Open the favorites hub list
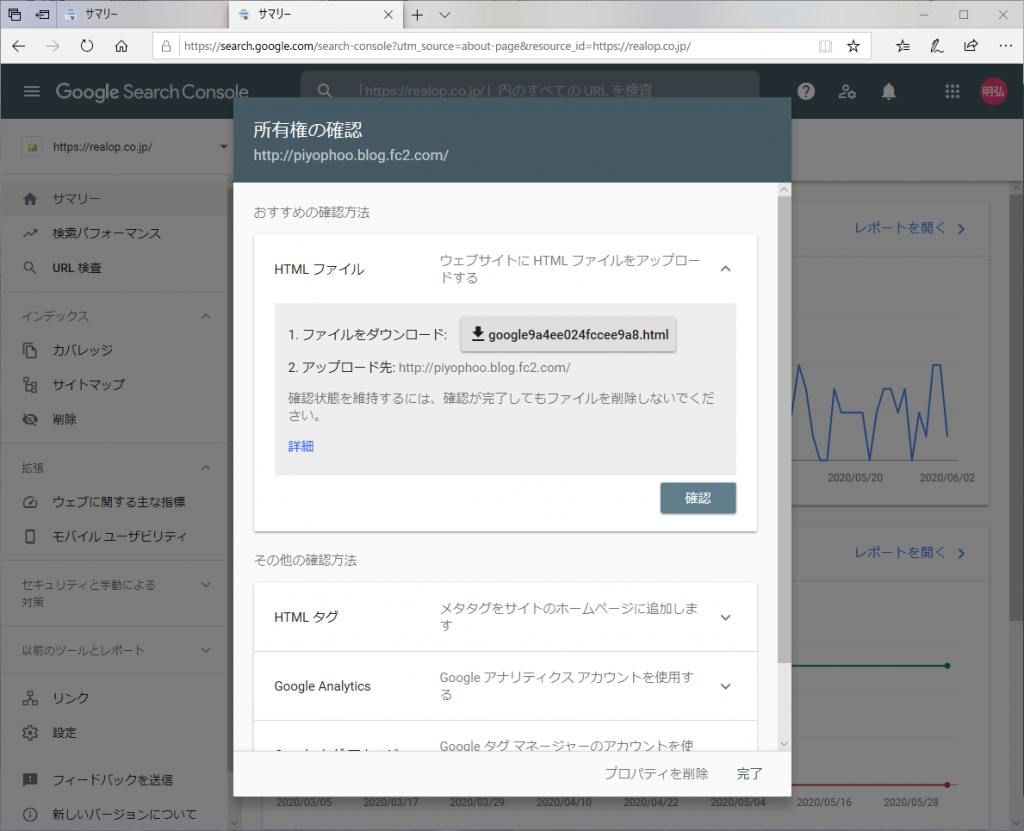1024x831 pixels. coord(903,46)
